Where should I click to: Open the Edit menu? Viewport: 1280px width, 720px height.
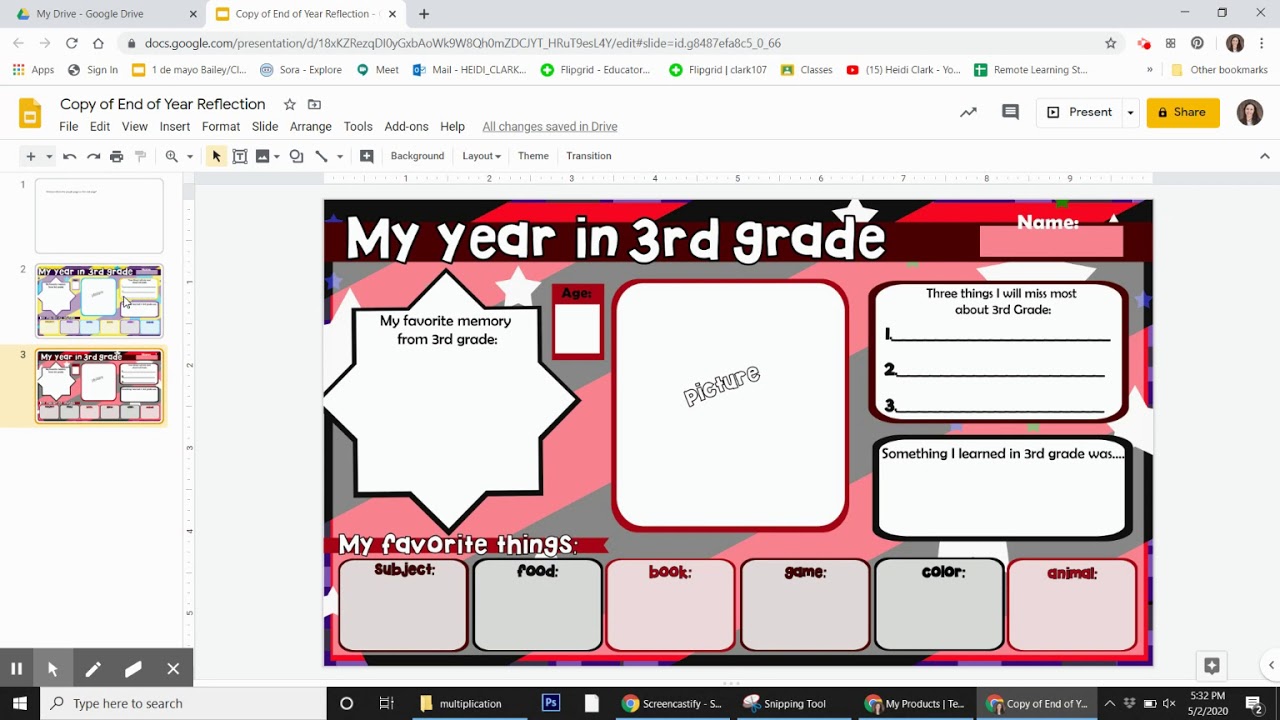coord(100,127)
